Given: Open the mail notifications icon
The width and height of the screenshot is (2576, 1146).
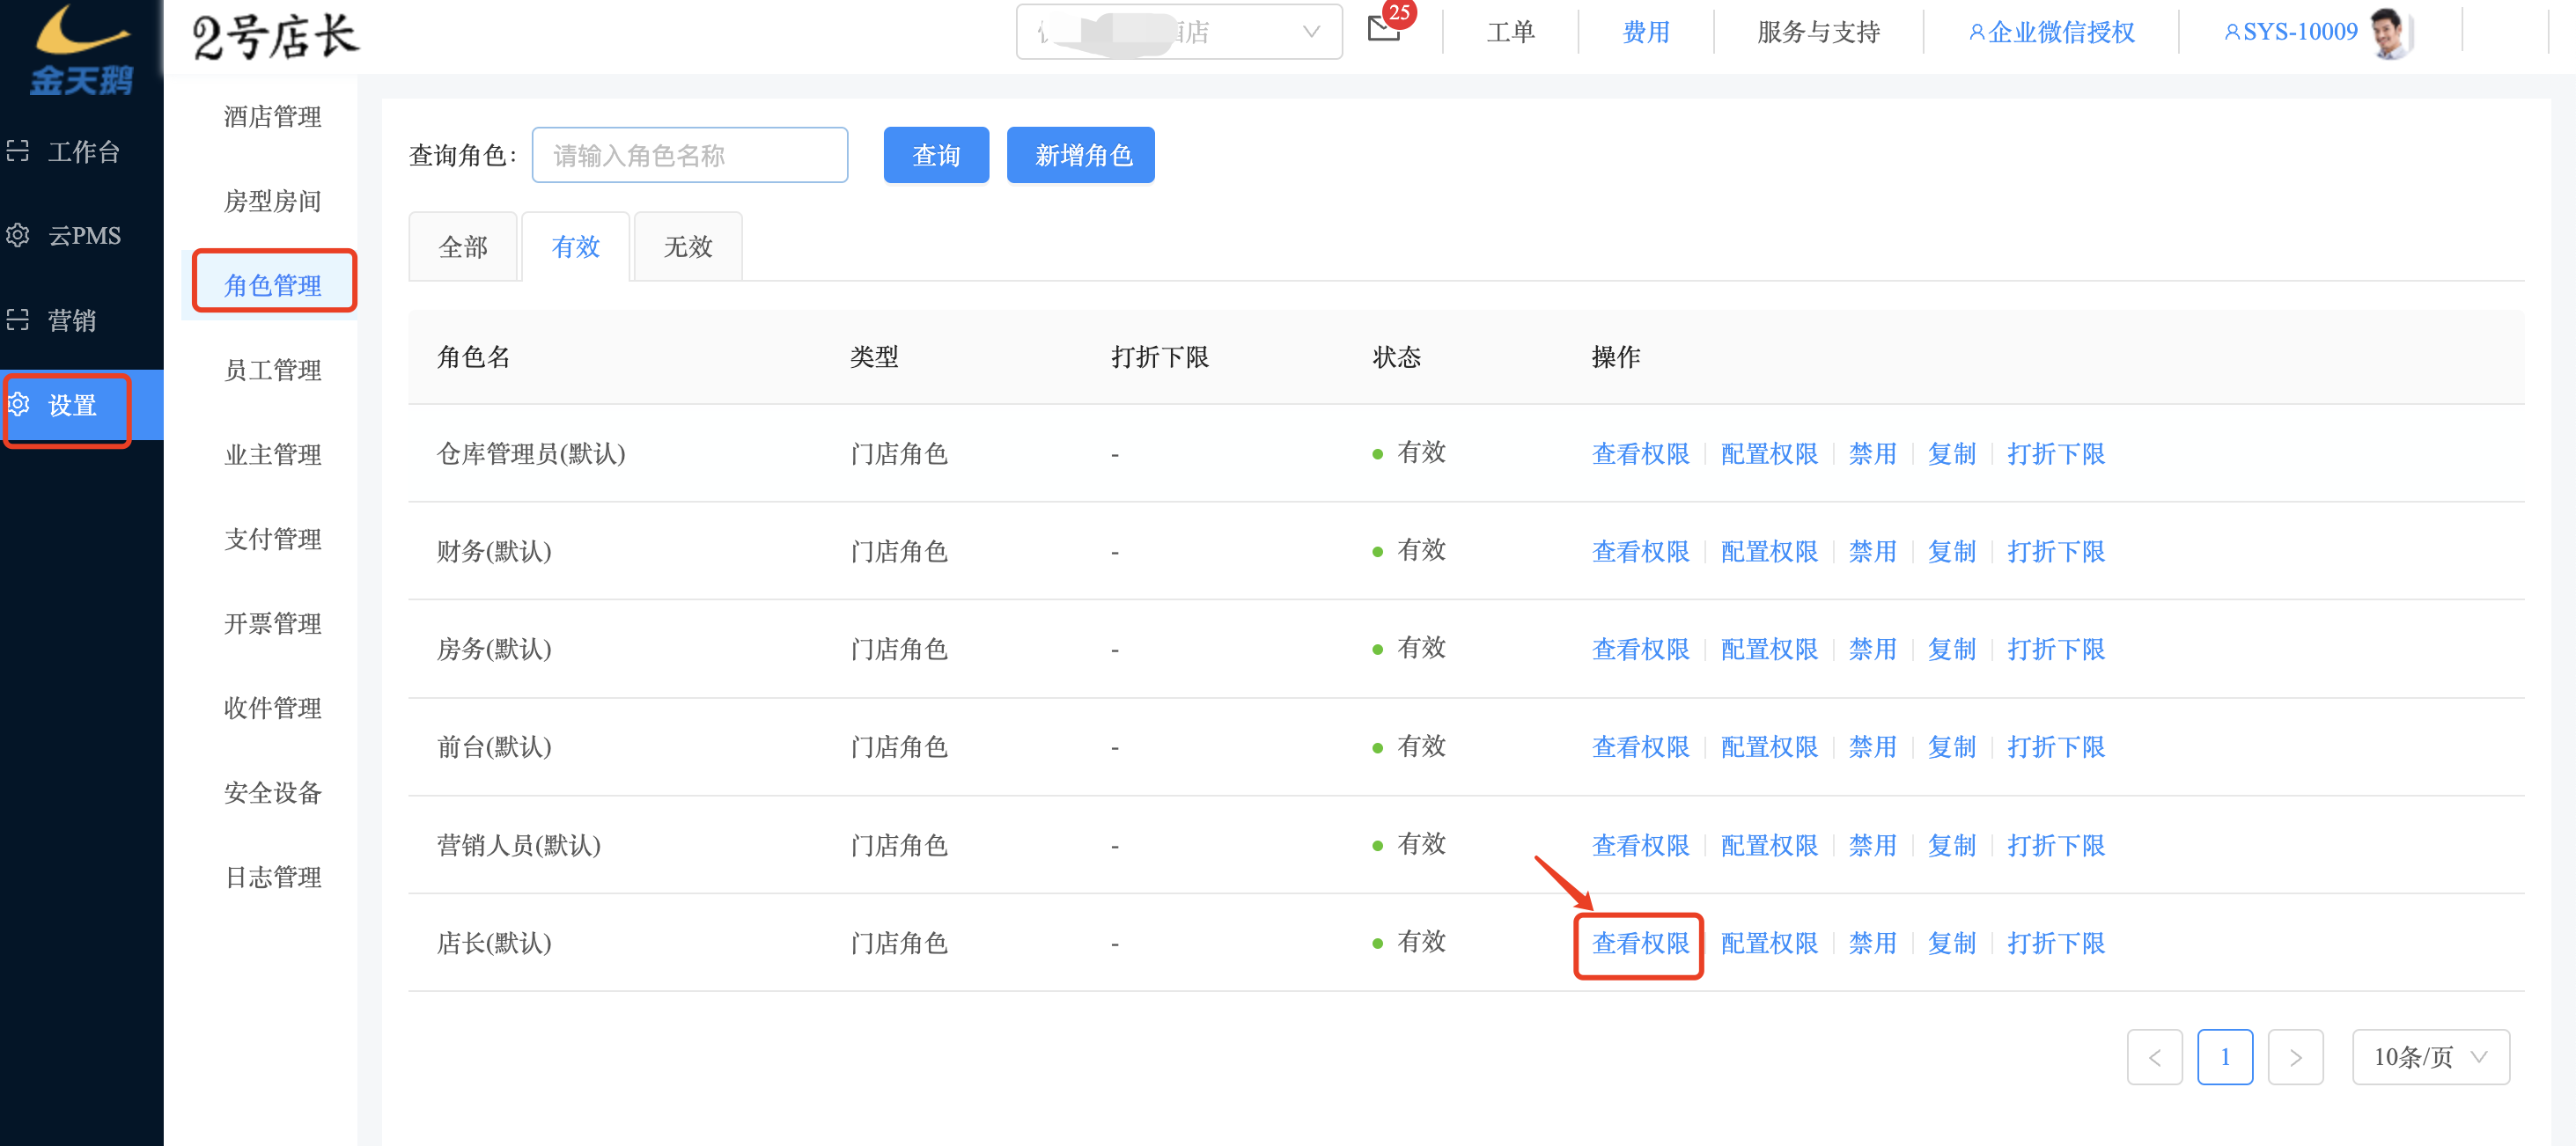Looking at the screenshot, I should pyautogui.click(x=1384, y=28).
